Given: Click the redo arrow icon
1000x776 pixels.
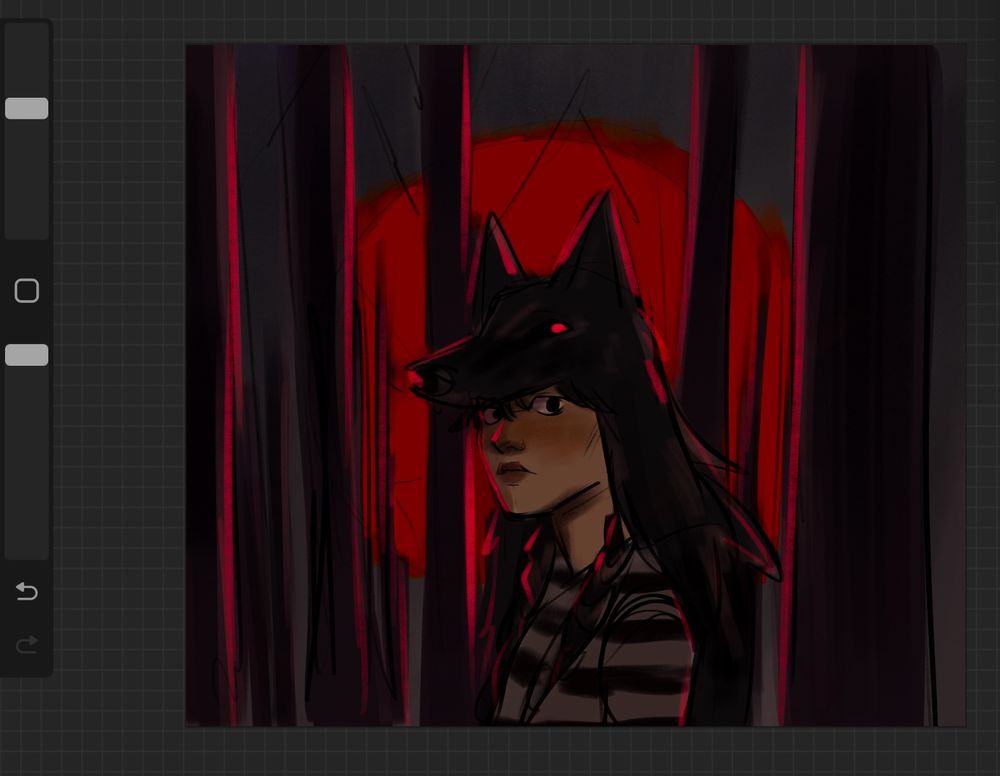Looking at the screenshot, I should click(27, 645).
